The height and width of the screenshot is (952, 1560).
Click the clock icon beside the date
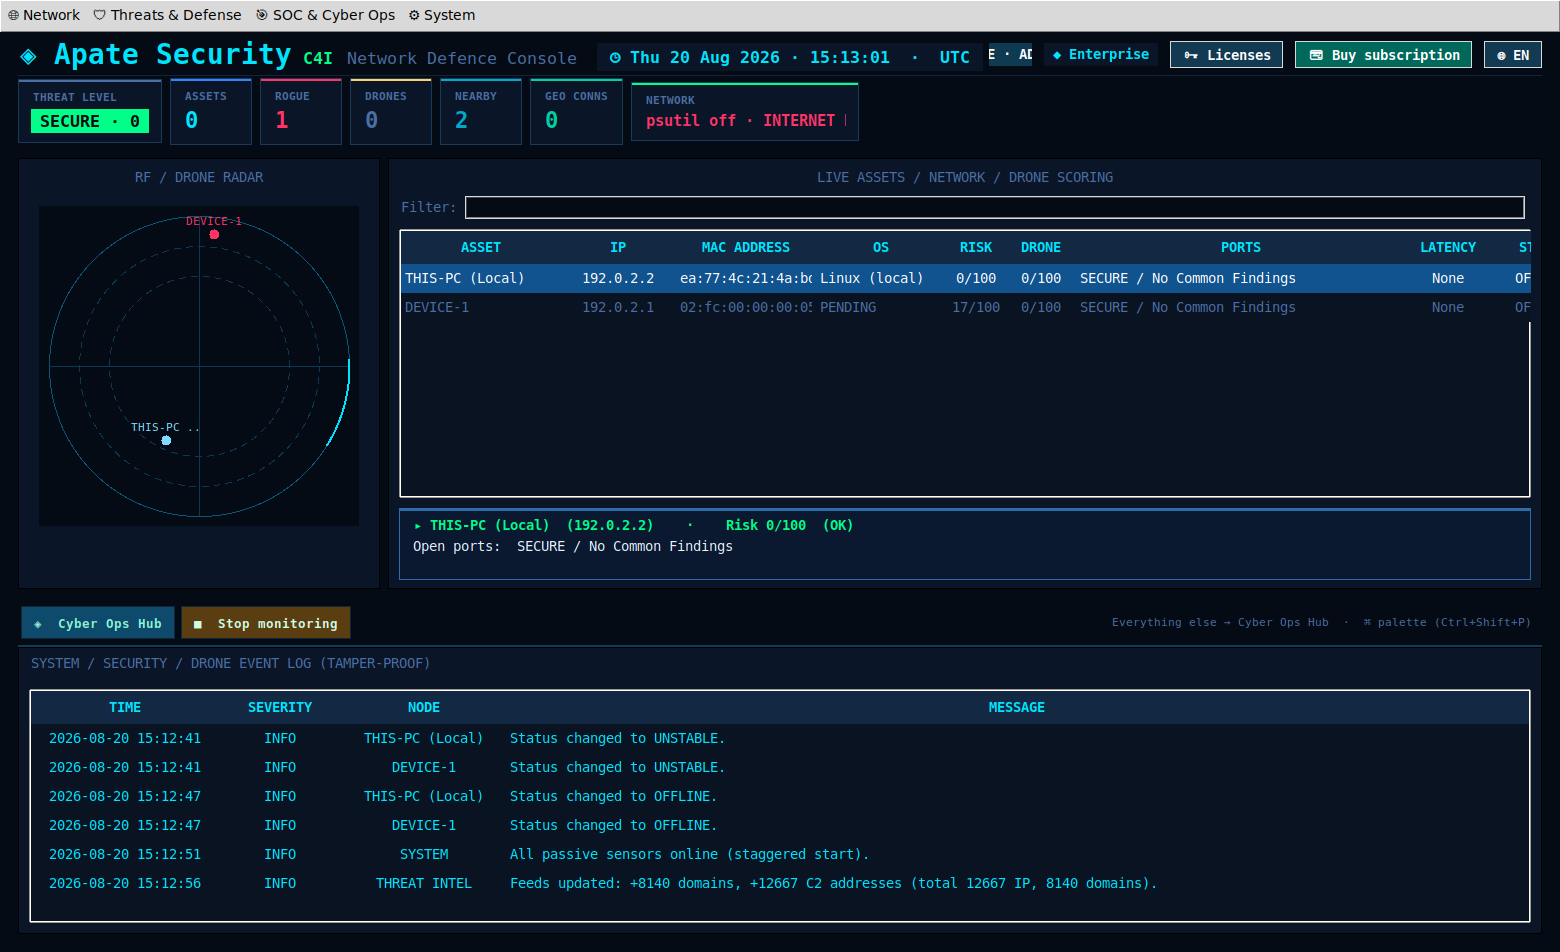coord(615,58)
